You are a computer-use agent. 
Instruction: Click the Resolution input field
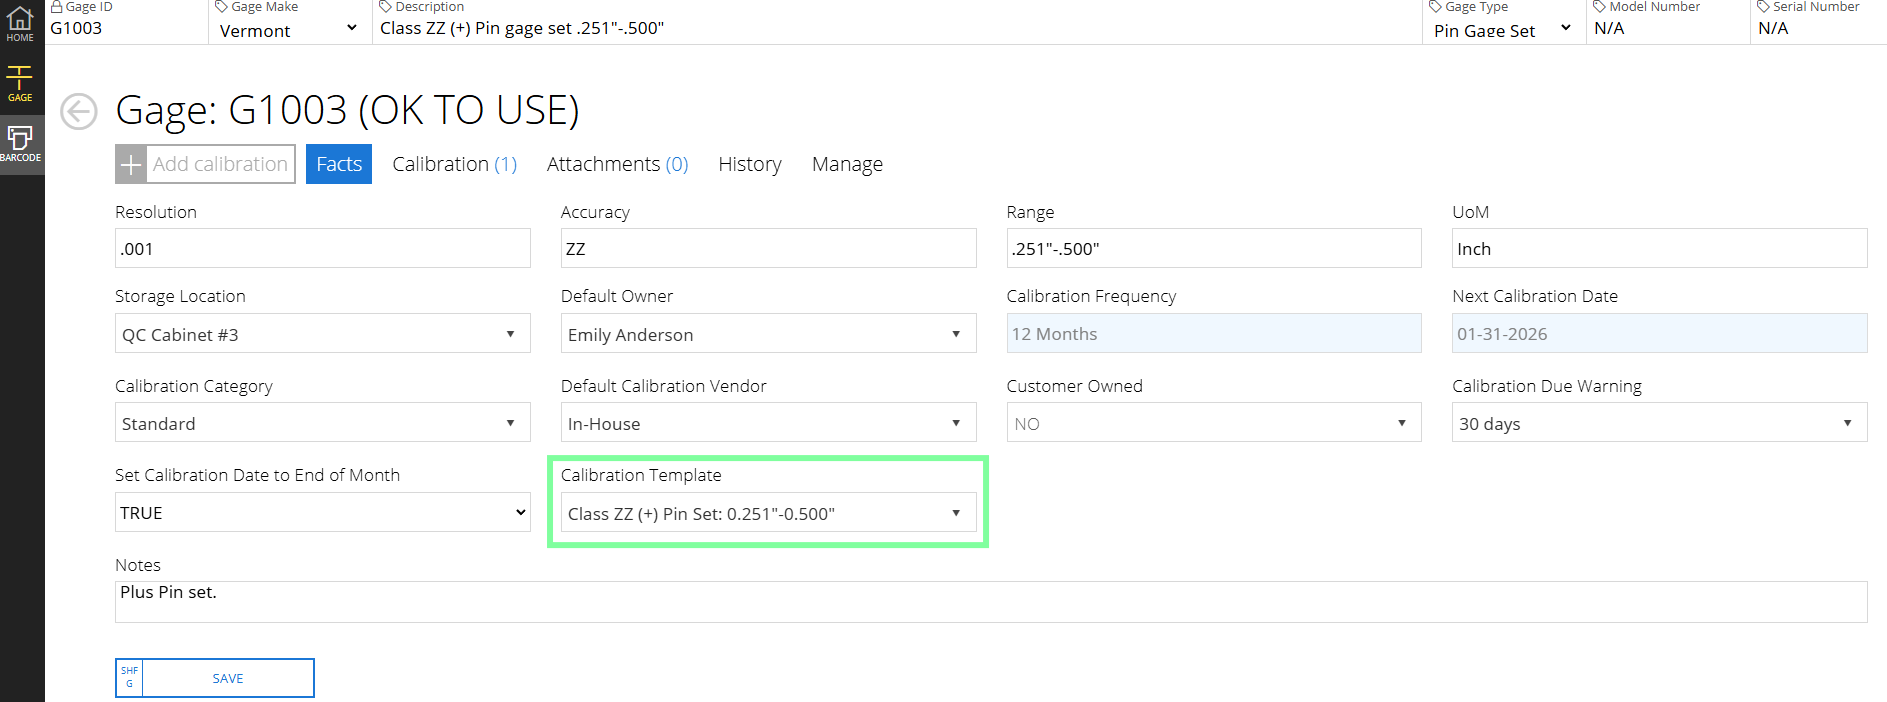coord(322,248)
